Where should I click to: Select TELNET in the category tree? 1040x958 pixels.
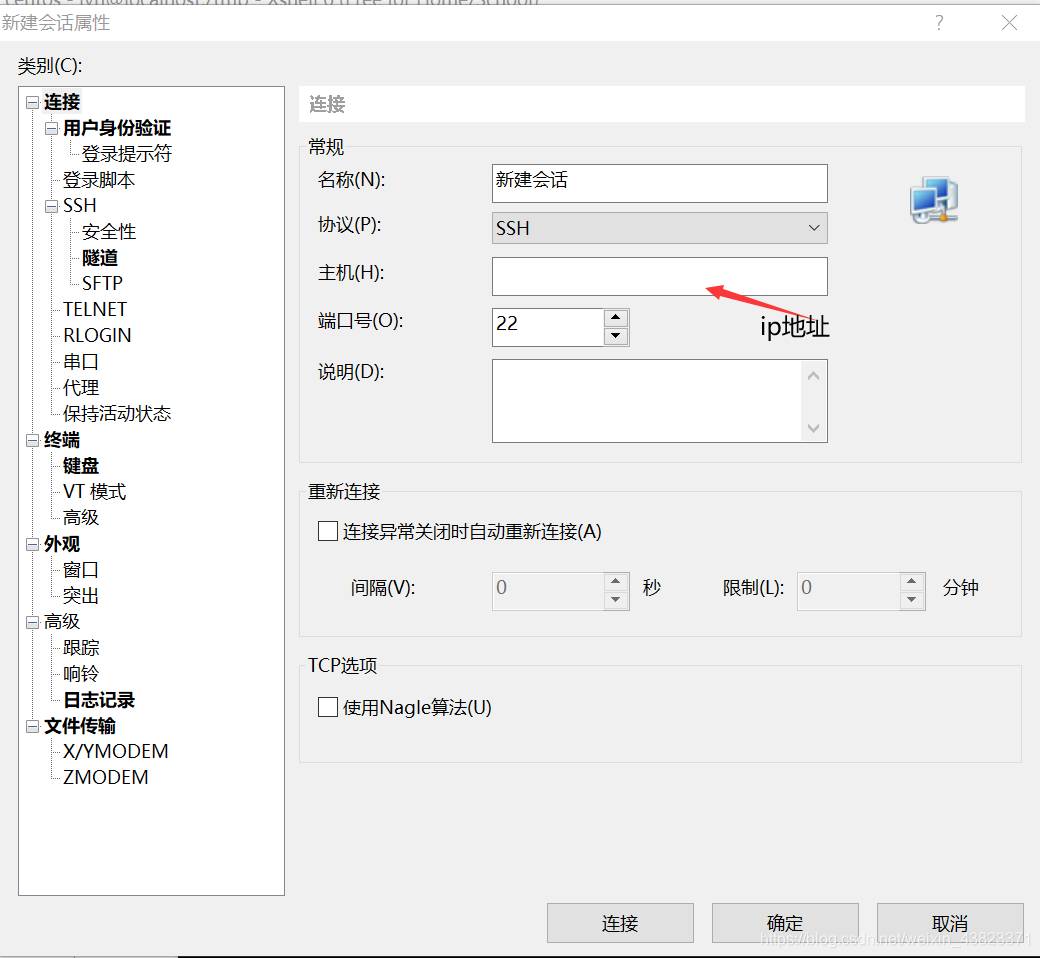(95, 309)
